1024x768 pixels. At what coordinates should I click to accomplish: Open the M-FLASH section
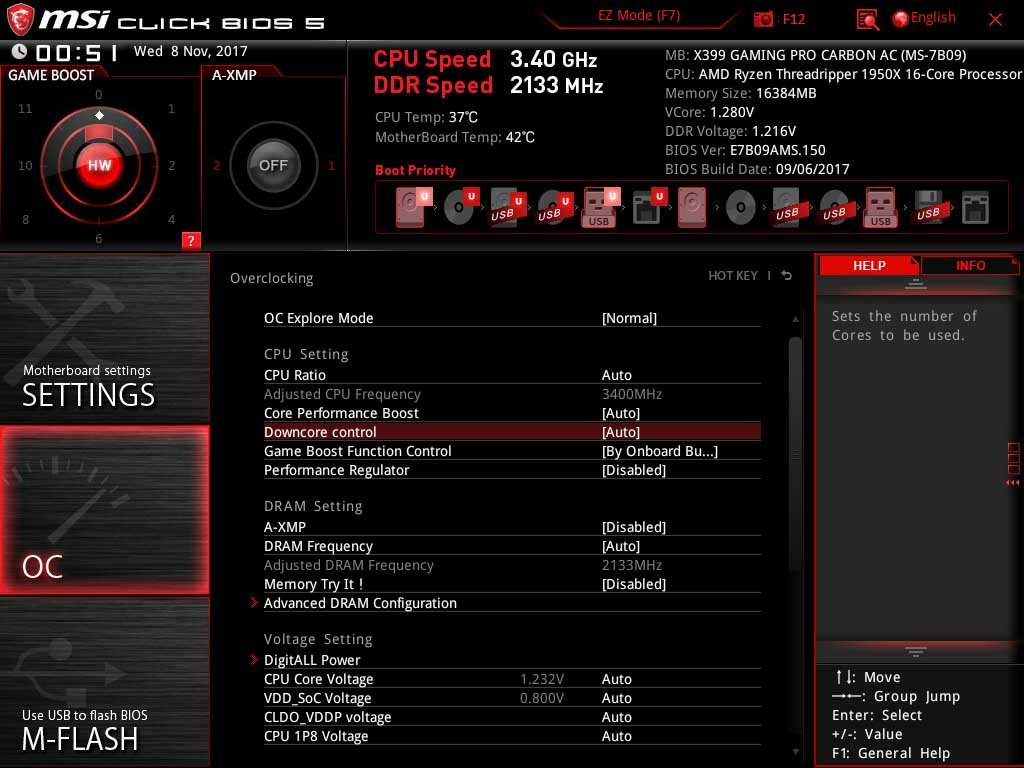(x=104, y=682)
